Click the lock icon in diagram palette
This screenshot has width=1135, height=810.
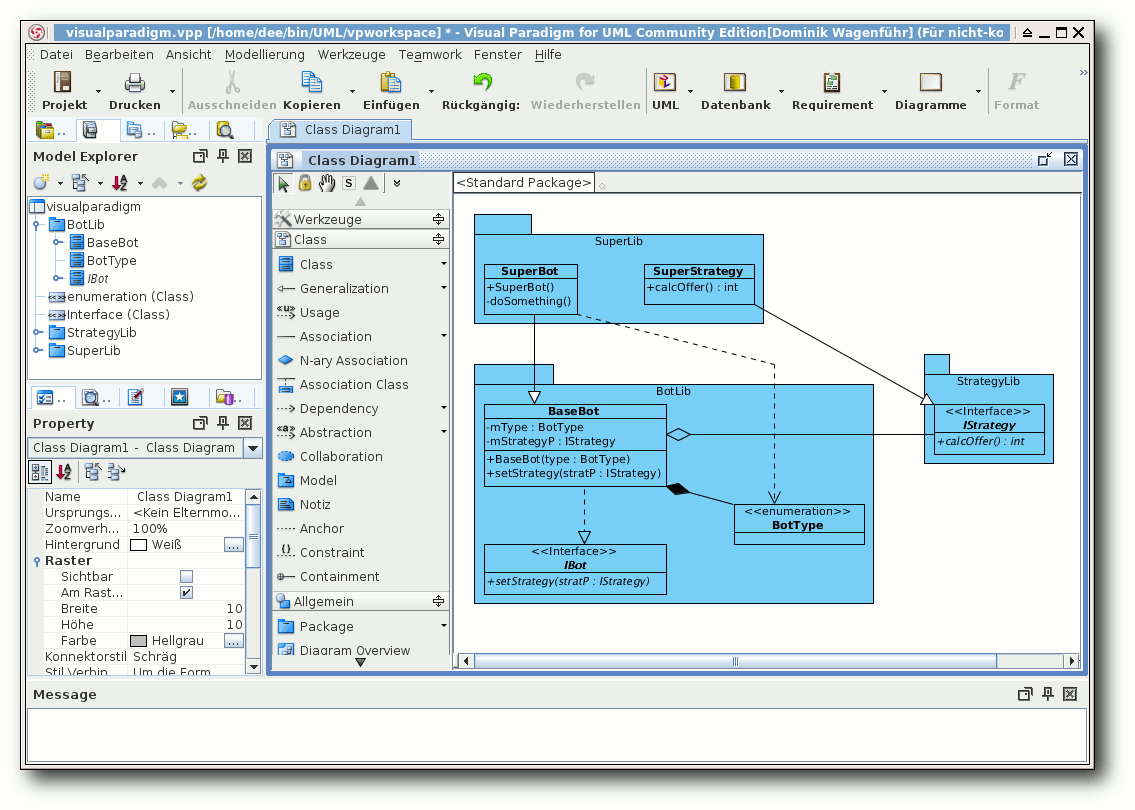(x=305, y=183)
